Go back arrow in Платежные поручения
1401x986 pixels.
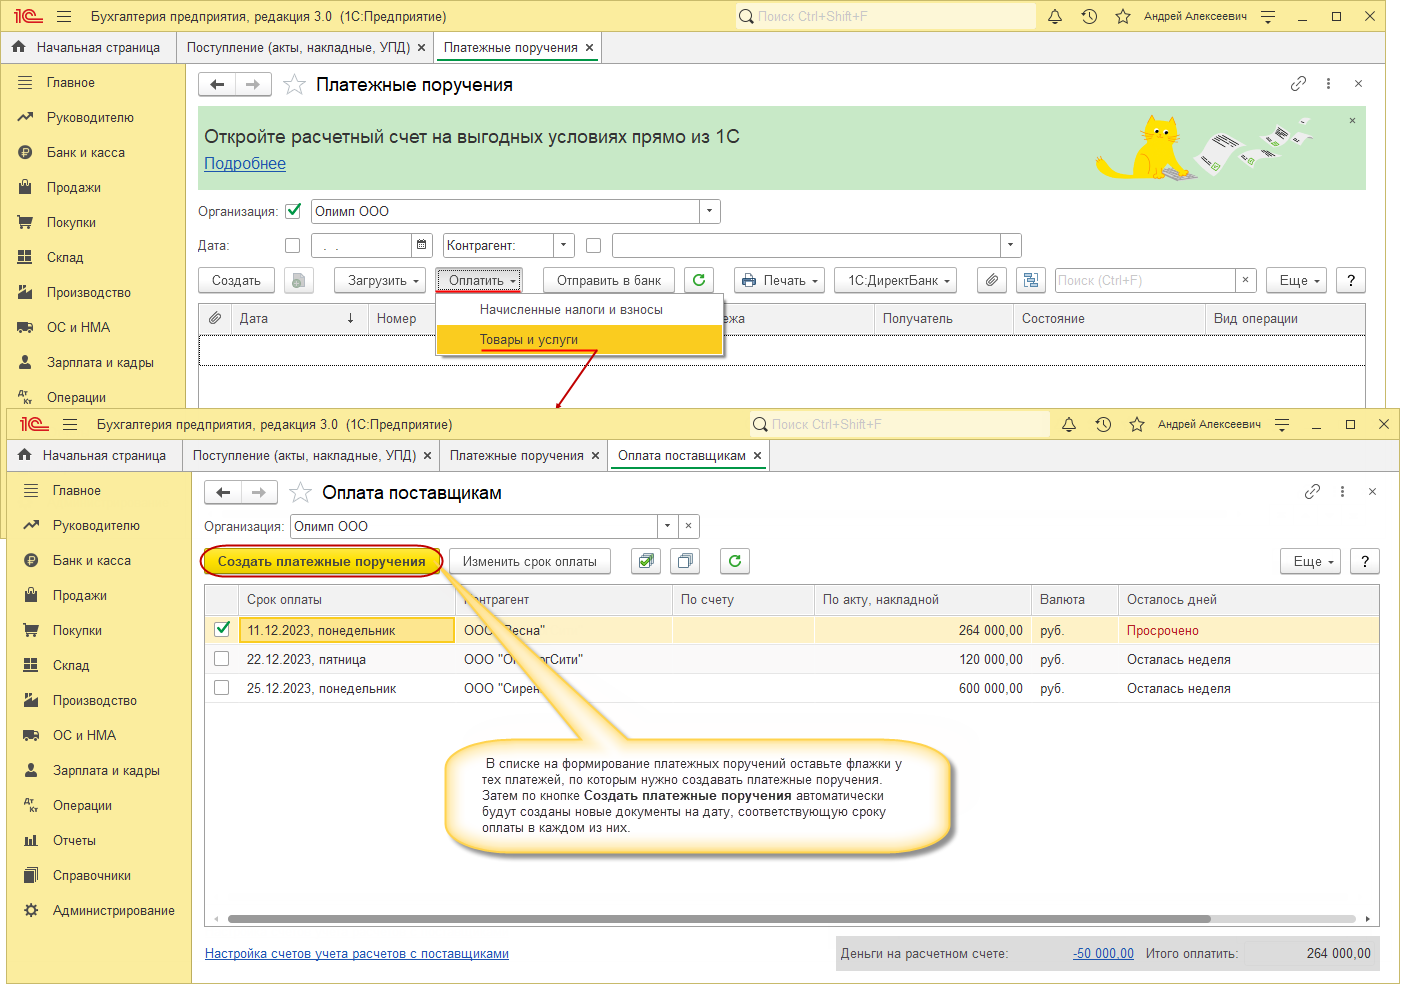(x=217, y=85)
